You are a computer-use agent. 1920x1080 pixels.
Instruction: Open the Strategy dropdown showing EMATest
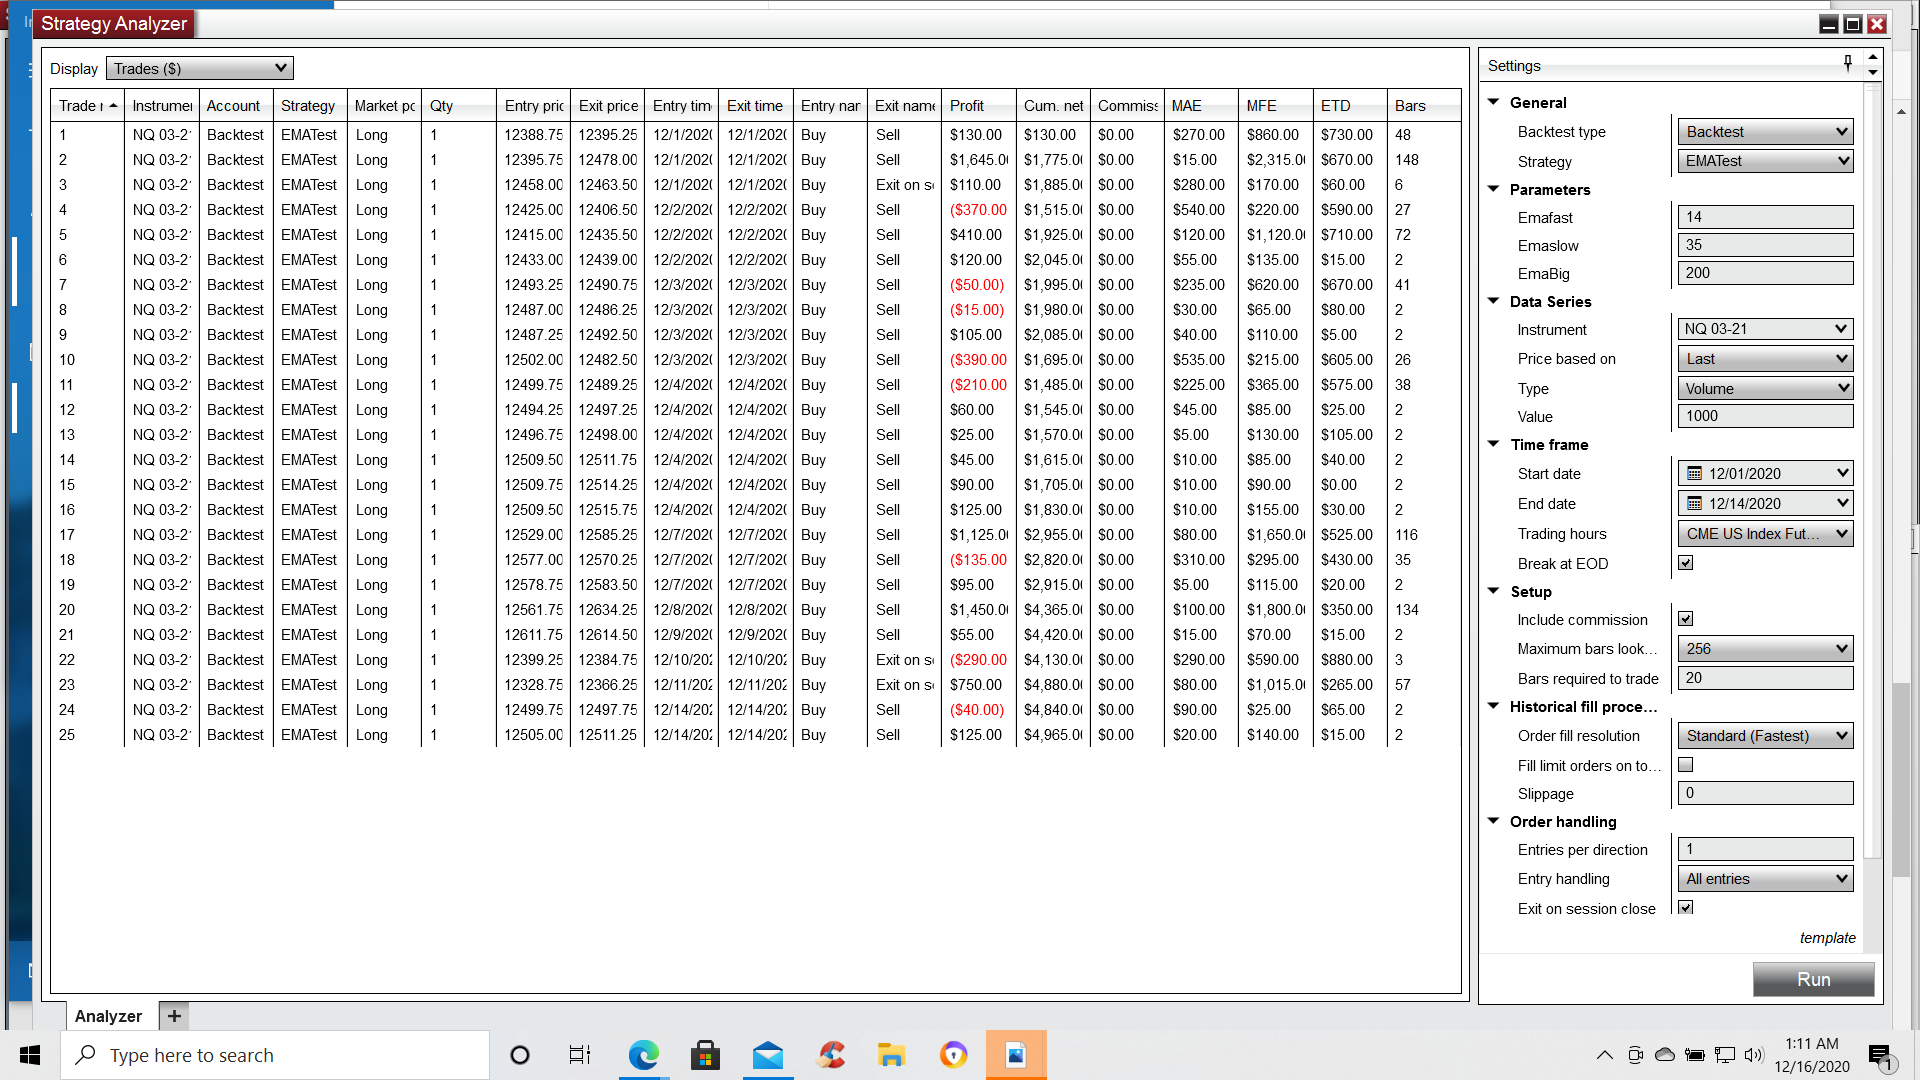tap(1765, 161)
